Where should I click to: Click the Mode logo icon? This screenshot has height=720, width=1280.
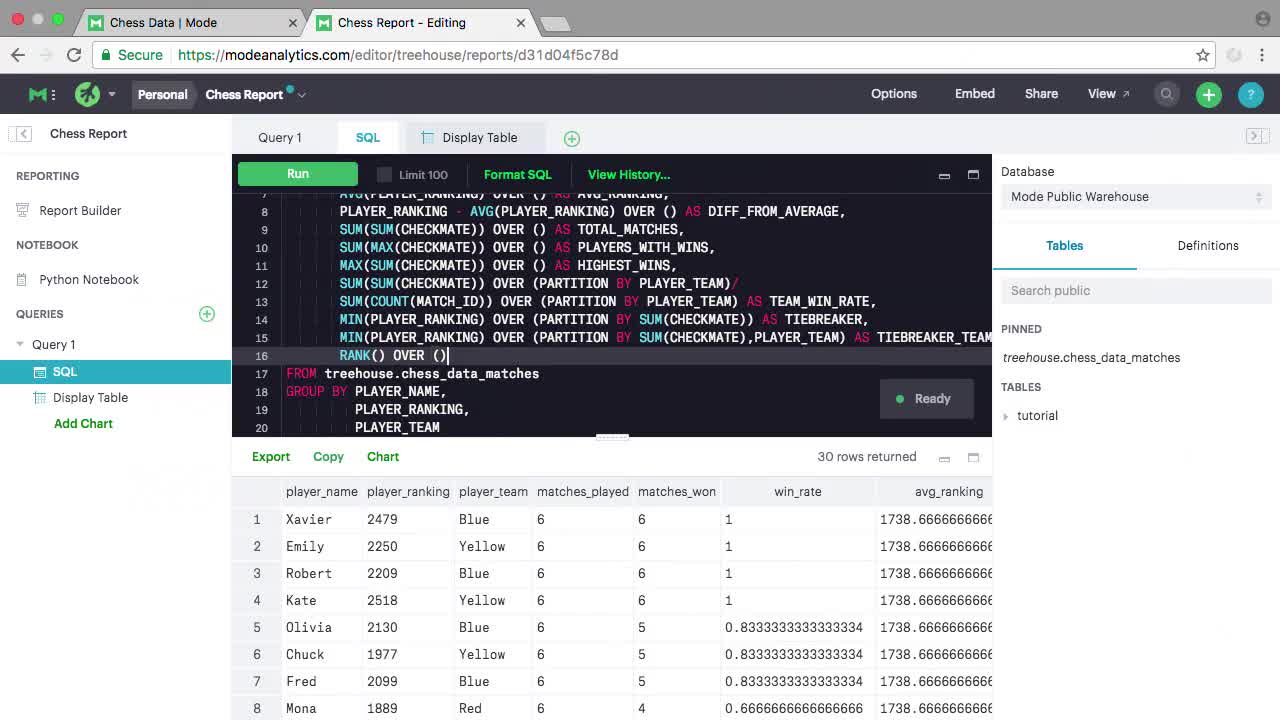click(x=38, y=94)
